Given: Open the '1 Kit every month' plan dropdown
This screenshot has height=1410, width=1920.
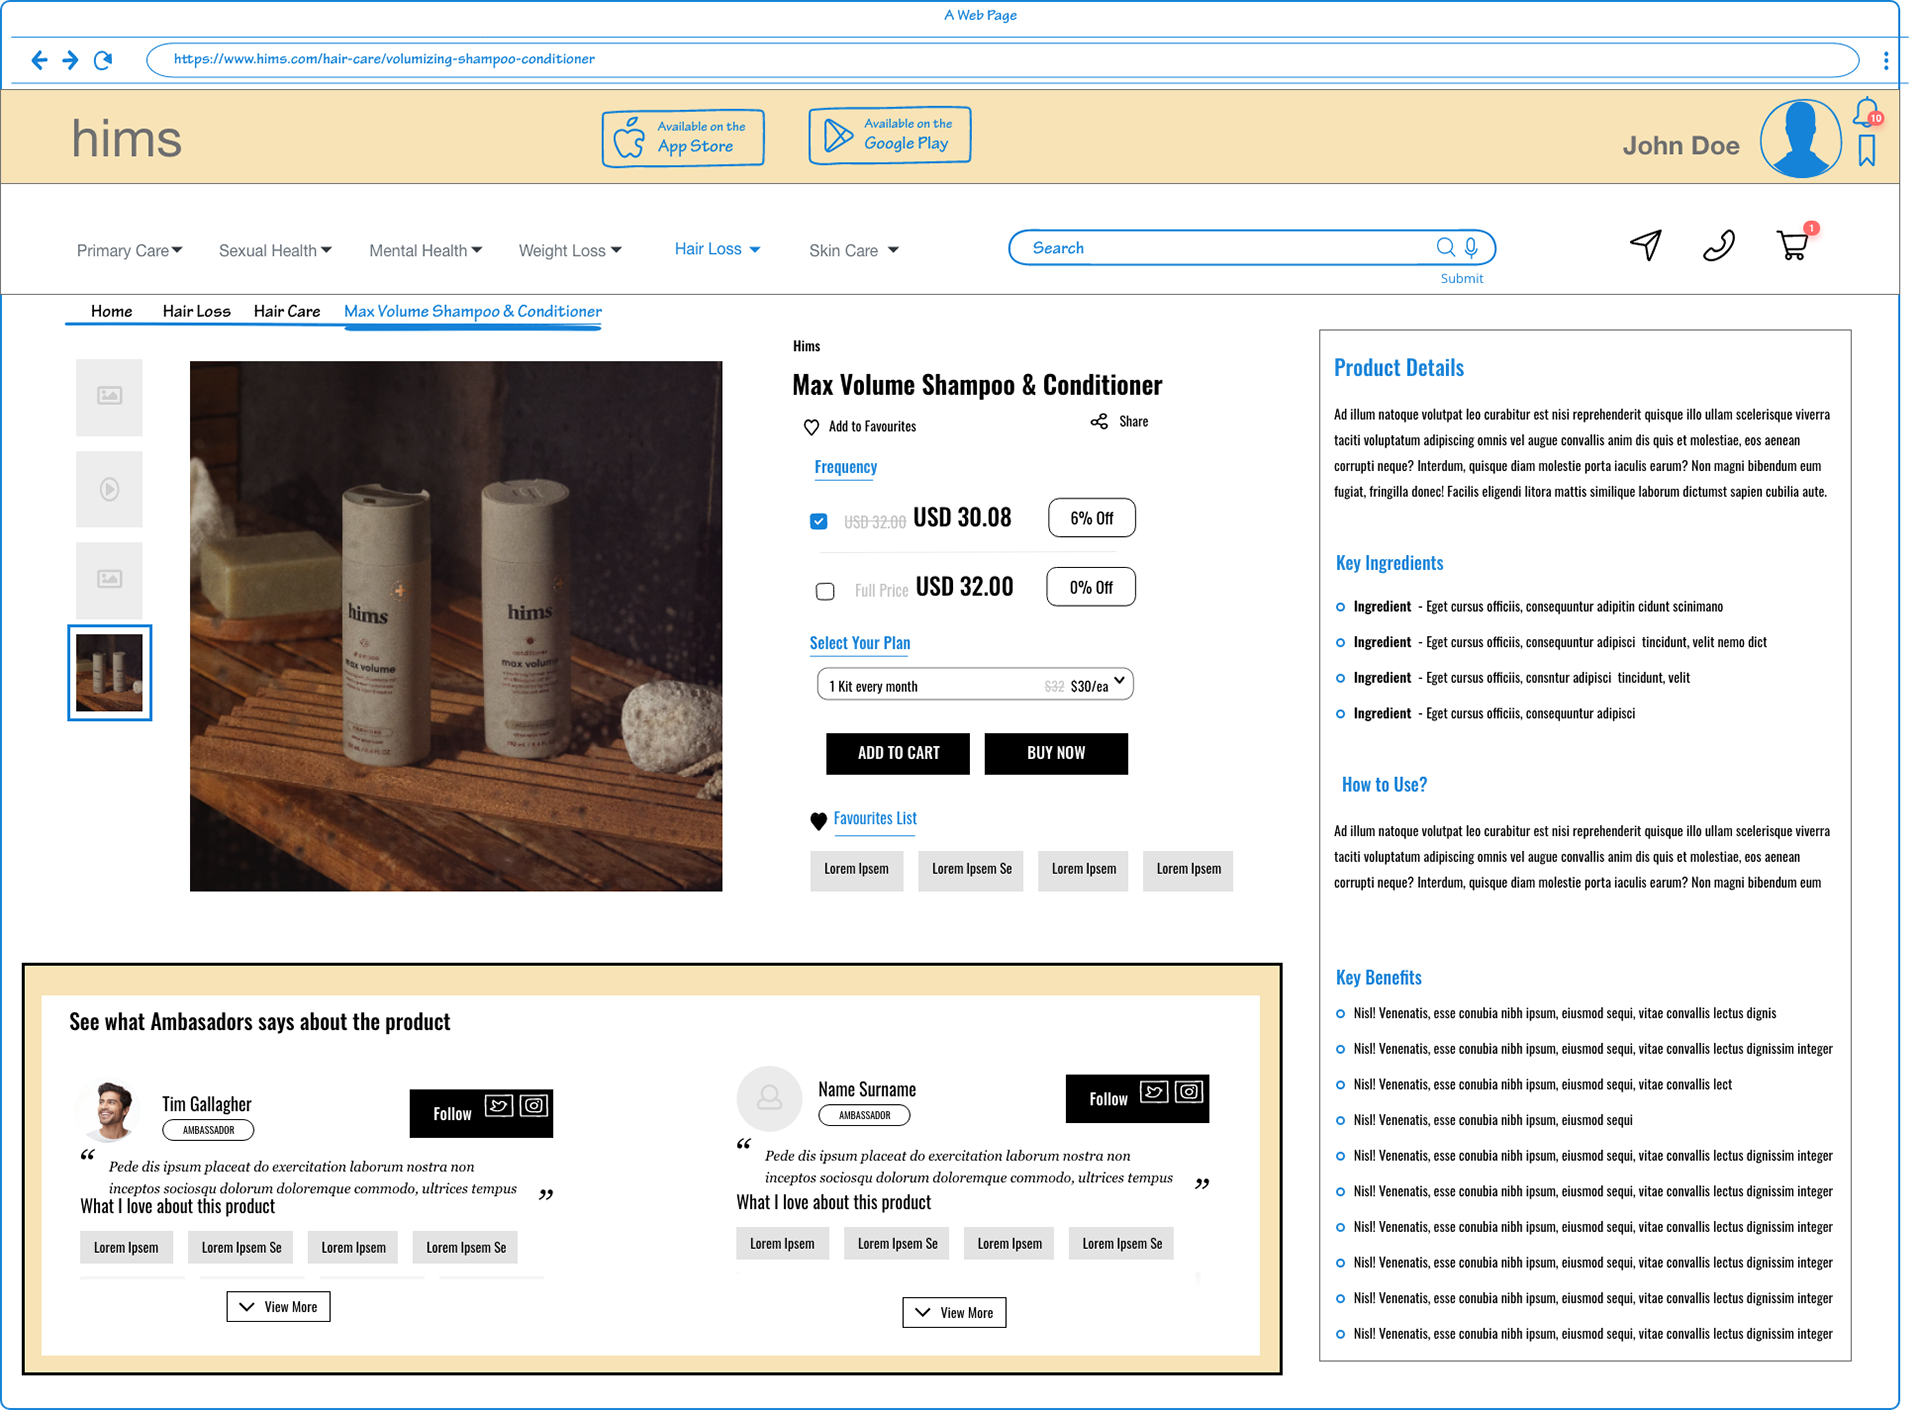Looking at the screenshot, I should point(975,684).
